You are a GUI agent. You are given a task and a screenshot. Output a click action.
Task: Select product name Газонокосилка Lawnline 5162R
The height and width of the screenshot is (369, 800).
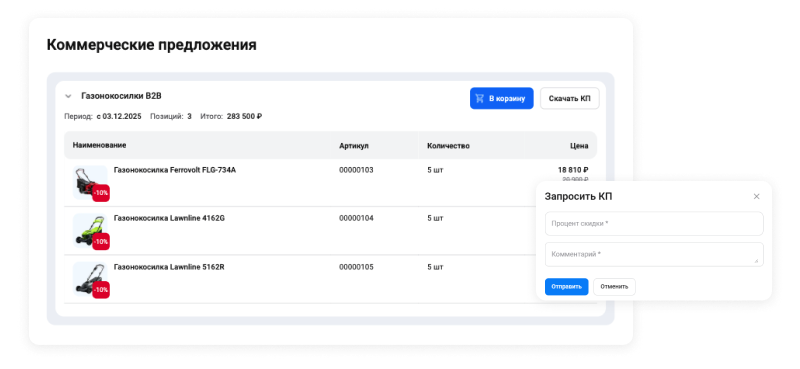click(169, 267)
